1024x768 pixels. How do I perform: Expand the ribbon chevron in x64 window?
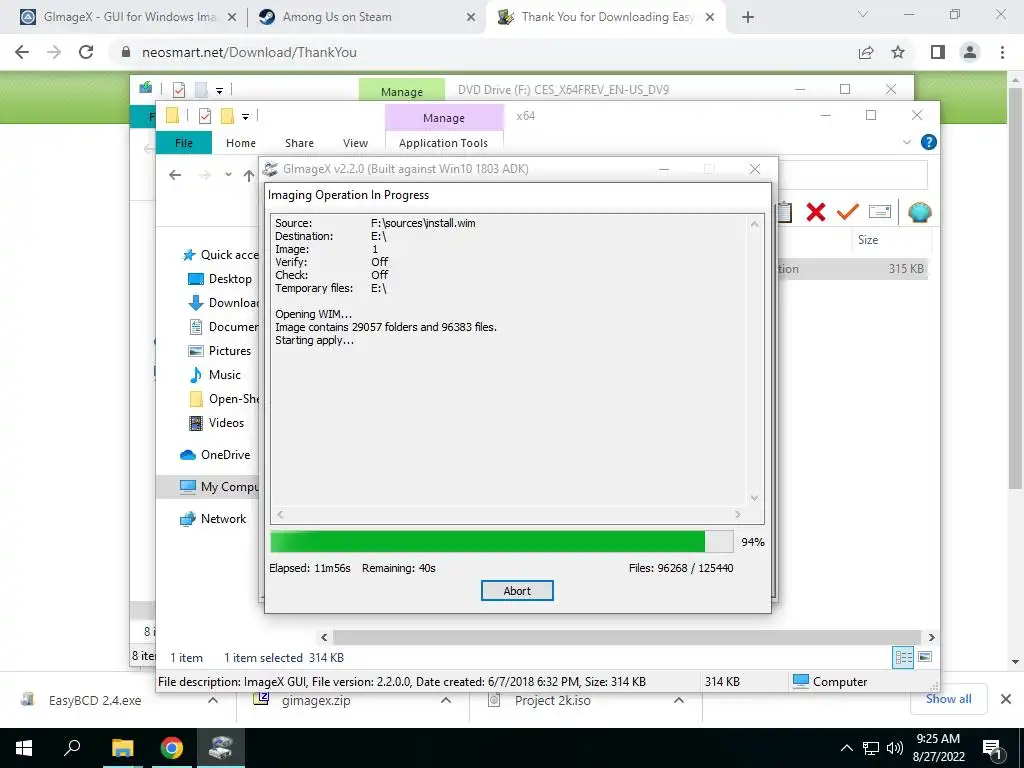click(906, 142)
